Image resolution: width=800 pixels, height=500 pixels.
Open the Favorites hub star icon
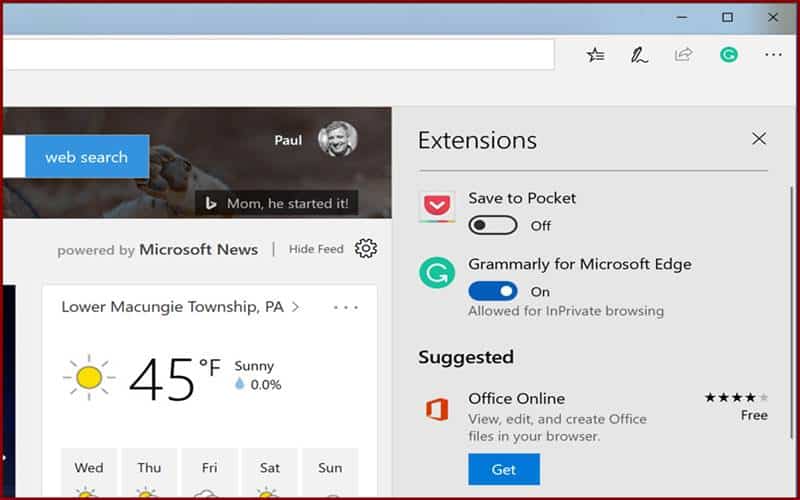(595, 55)
